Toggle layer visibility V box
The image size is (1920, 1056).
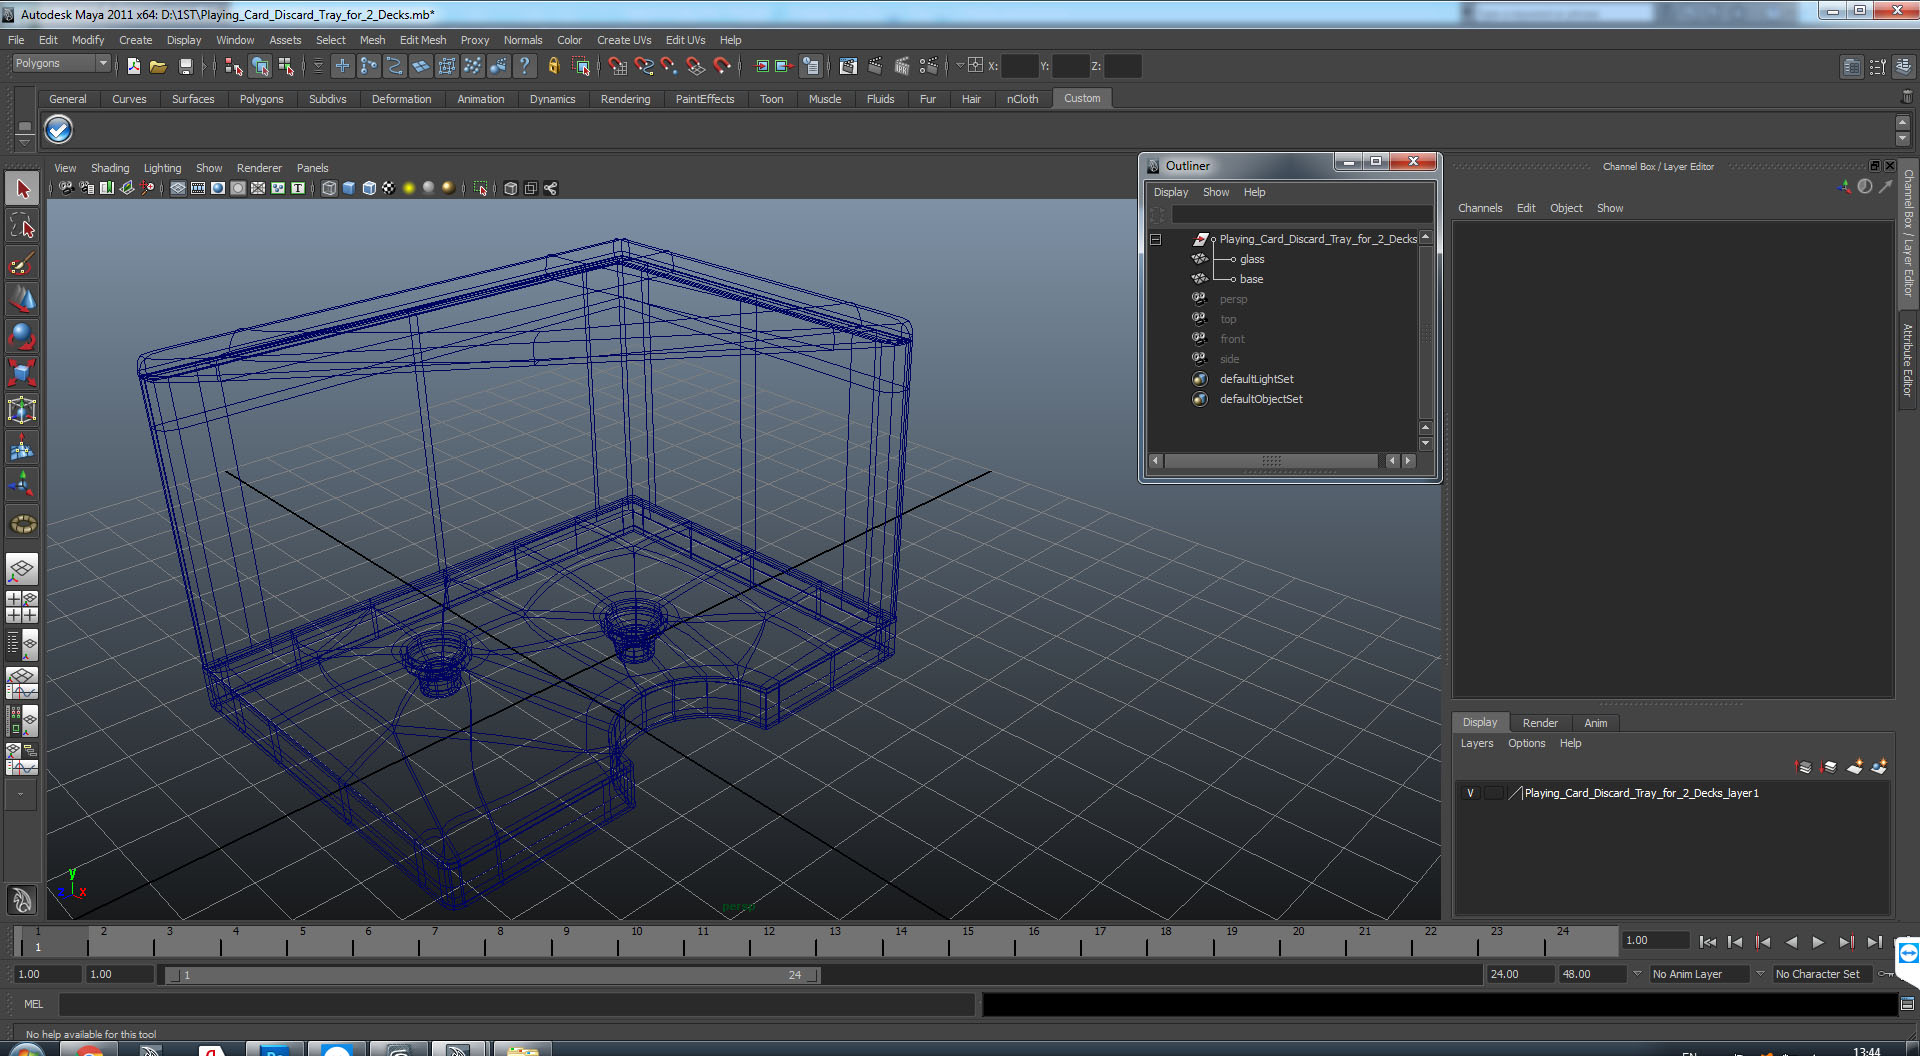coord(1470,793)
